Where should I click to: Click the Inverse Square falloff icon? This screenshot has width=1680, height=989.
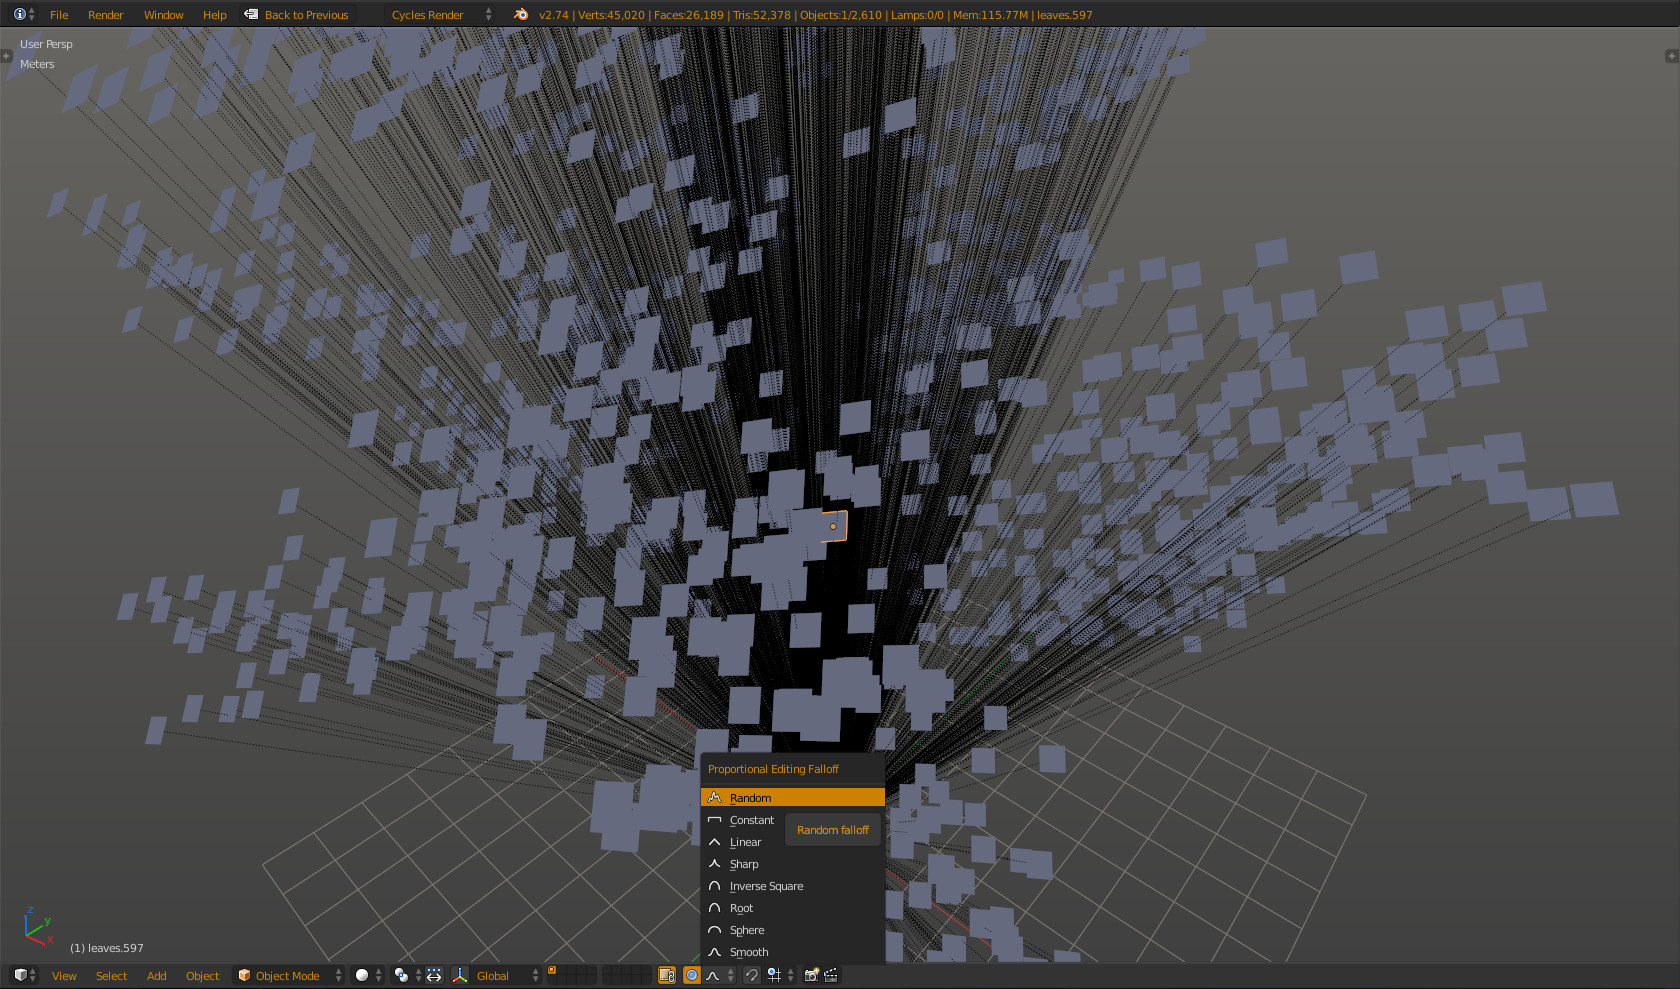click(714, 885)
